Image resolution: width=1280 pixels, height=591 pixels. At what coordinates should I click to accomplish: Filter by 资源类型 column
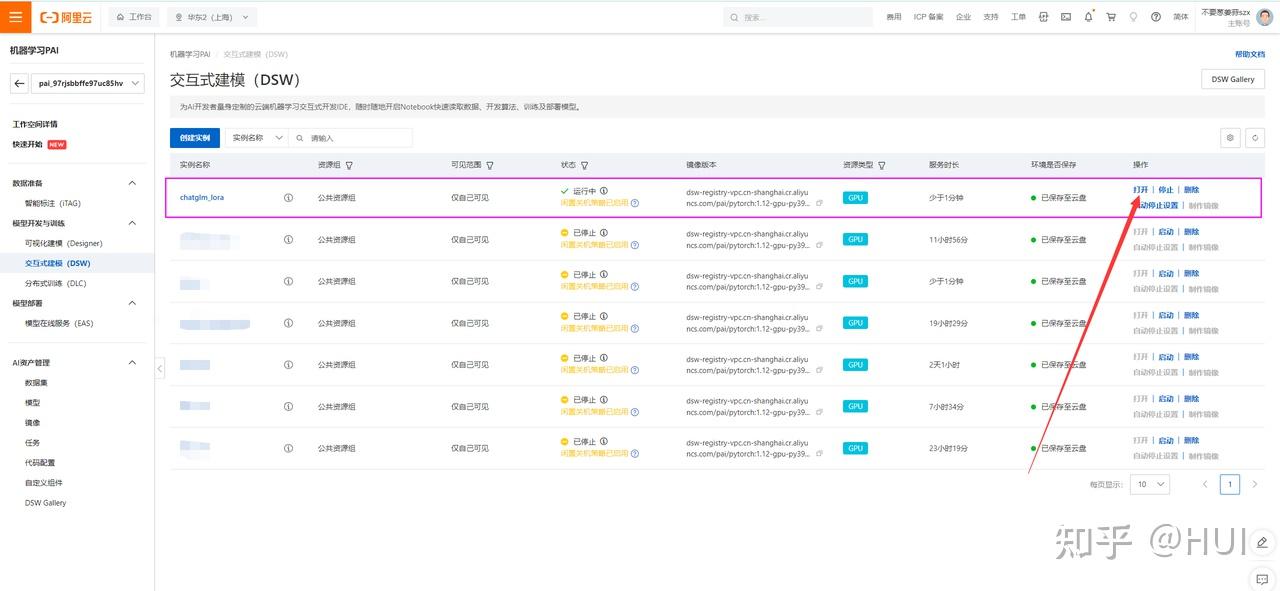(x=881, y=165)
